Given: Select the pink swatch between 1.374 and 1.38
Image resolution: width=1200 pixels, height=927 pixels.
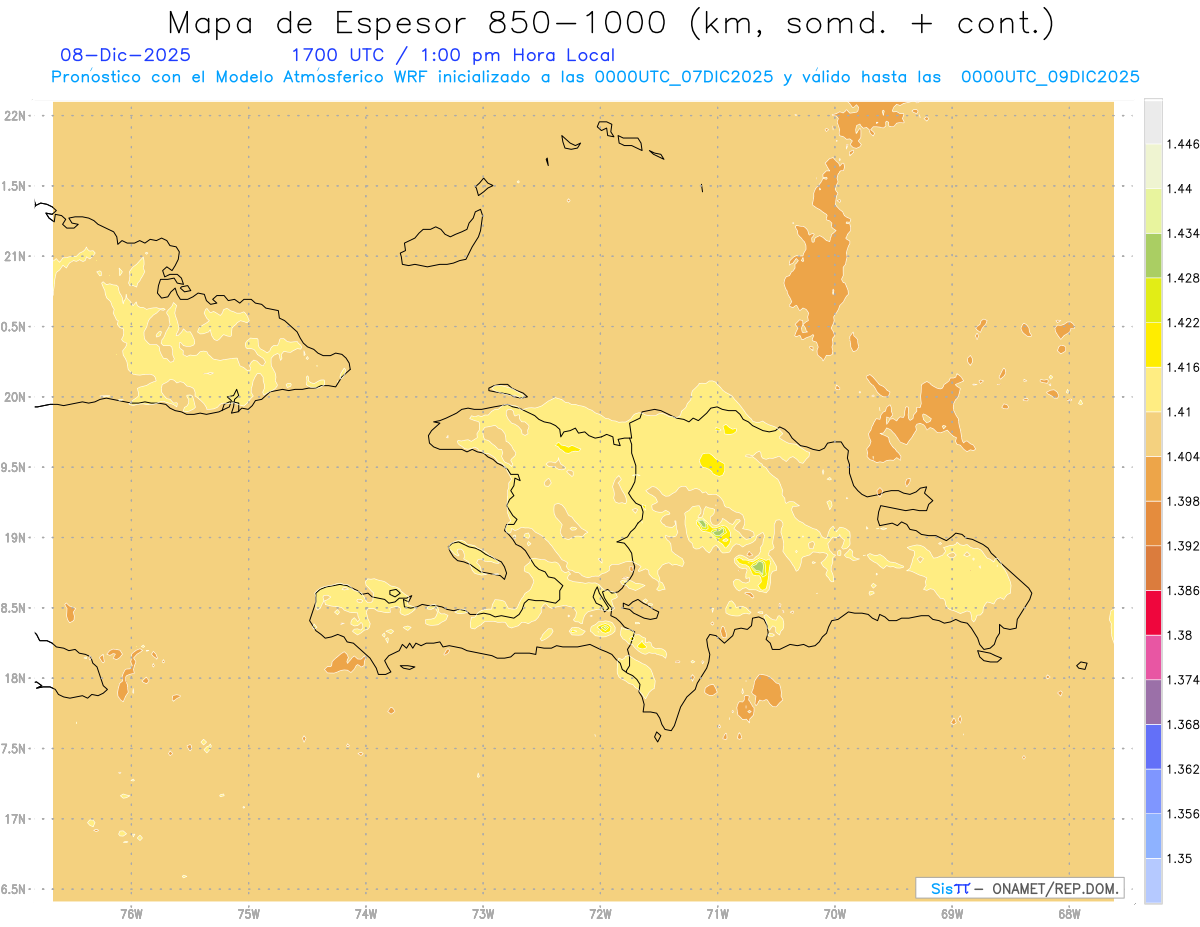Looking at the screenshot, I should [x=1153, y=657].
